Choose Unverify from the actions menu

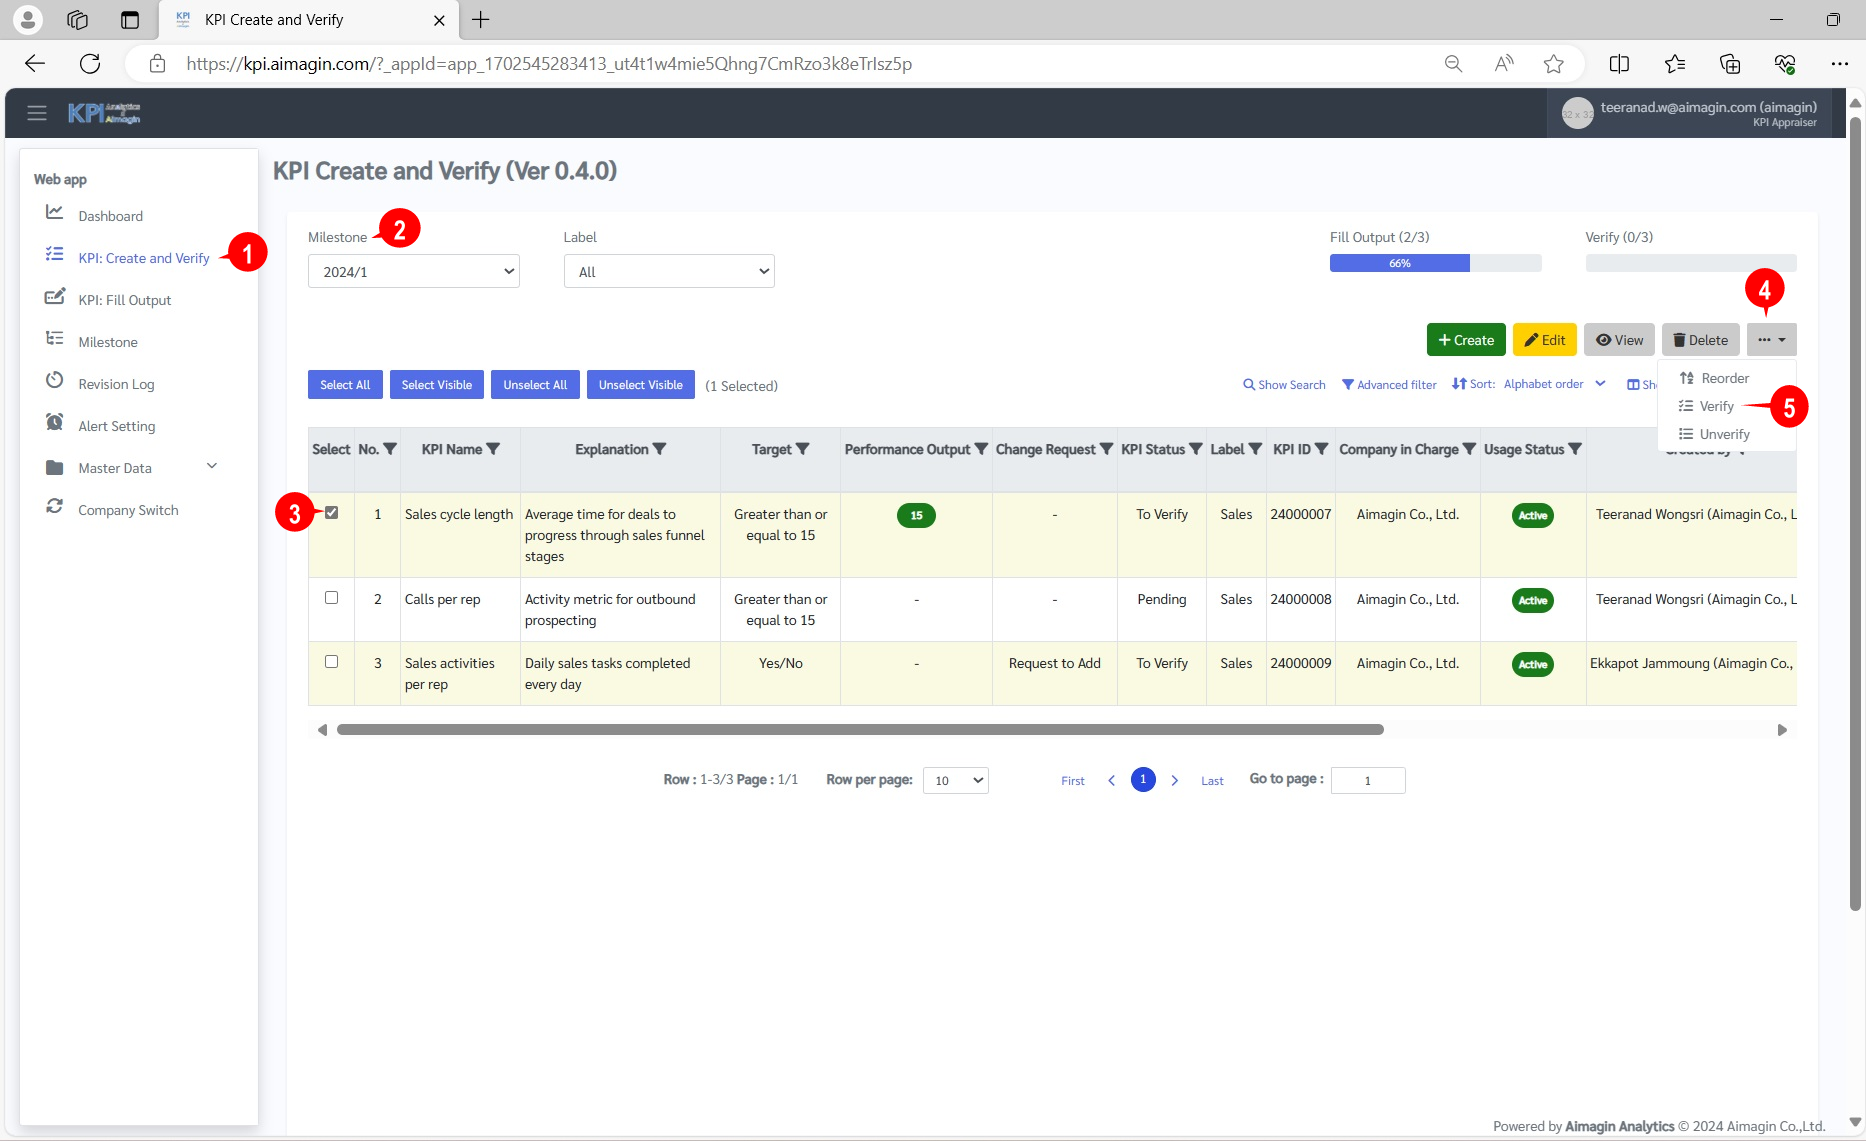coord(1723,434)
